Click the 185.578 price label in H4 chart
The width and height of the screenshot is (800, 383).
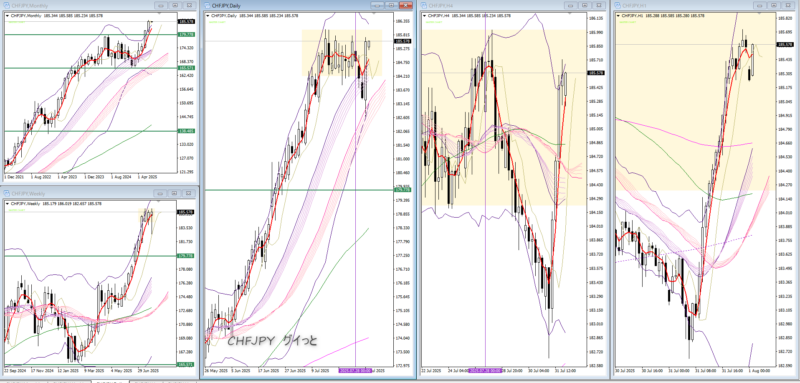coord(596,72)
